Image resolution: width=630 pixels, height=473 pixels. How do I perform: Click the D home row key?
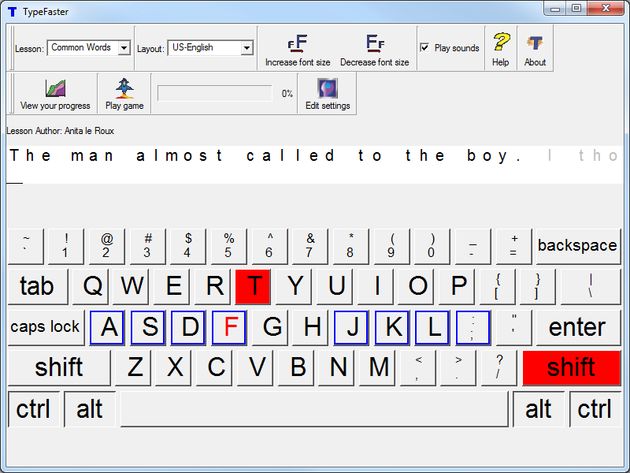coord(189,327)
